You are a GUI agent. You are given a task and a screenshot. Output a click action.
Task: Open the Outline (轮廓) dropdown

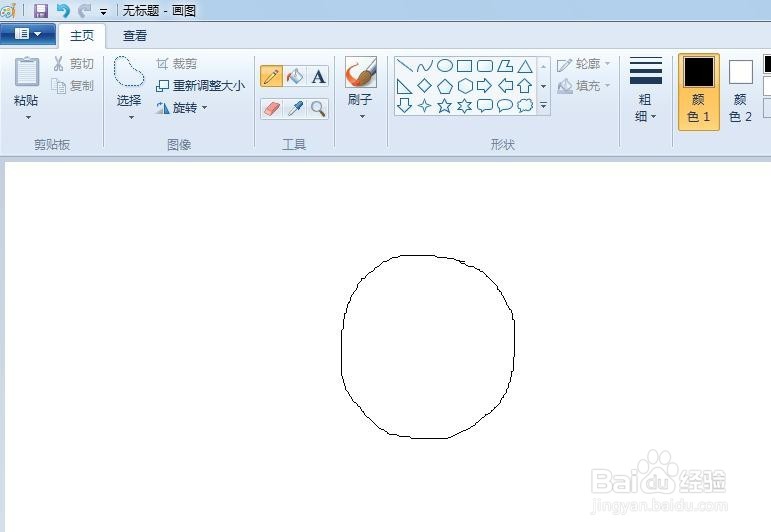pos(584,64)
